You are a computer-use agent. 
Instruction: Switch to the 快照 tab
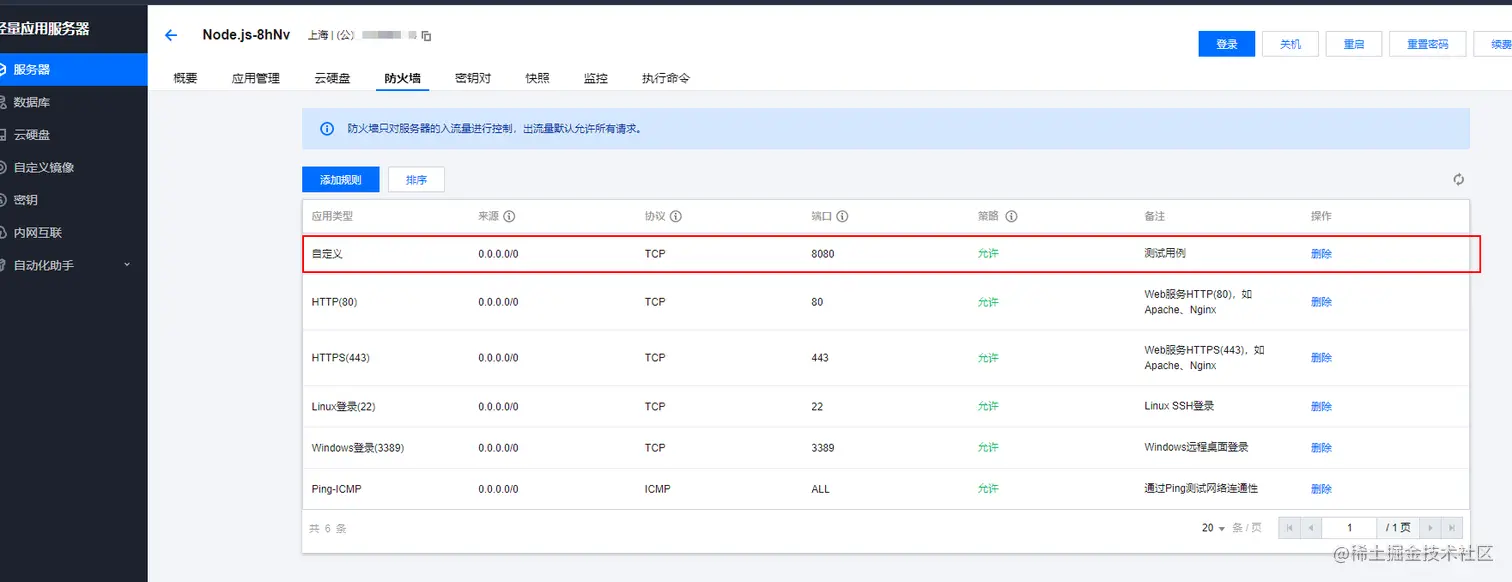tap(538, 78)
